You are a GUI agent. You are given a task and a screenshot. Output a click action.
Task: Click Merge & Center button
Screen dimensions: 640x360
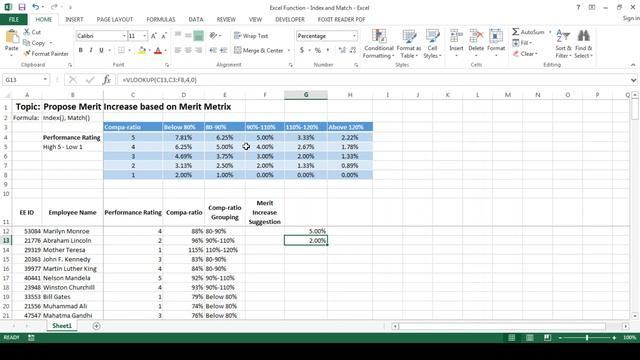coord(259,50)
